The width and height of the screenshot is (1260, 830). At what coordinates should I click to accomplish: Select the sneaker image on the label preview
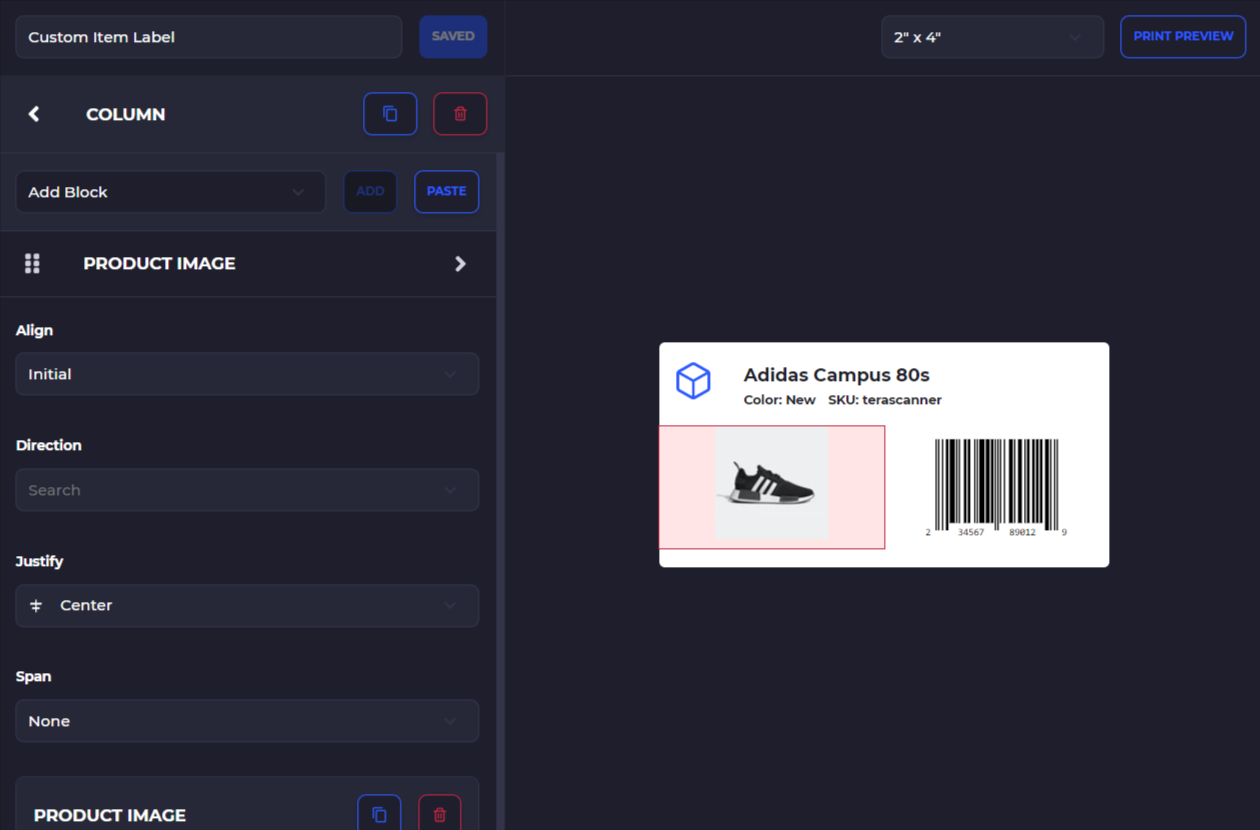pyautogui.click(x=771, y=487)
